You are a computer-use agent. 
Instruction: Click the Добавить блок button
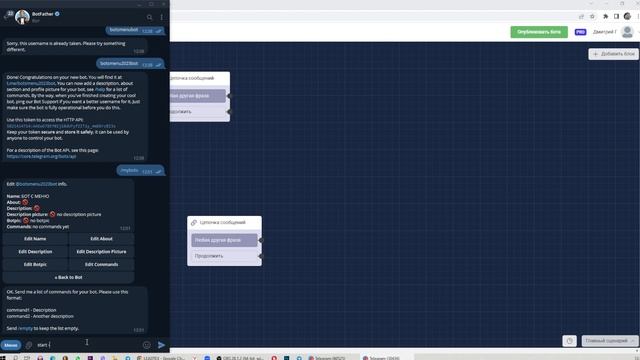coord(613,54)
